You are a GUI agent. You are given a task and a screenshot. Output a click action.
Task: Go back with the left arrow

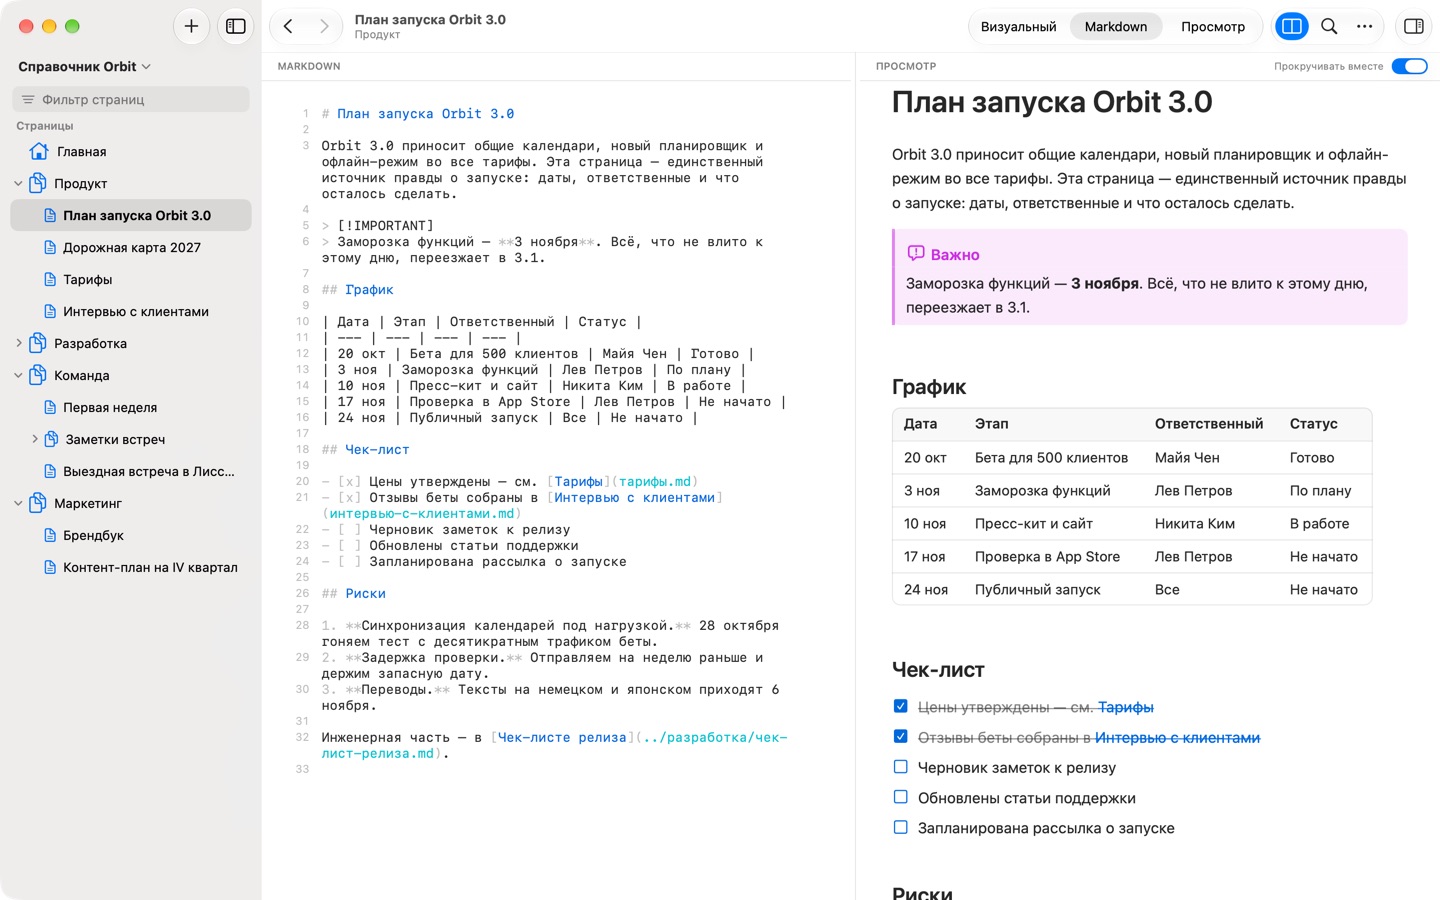point(288,27)
